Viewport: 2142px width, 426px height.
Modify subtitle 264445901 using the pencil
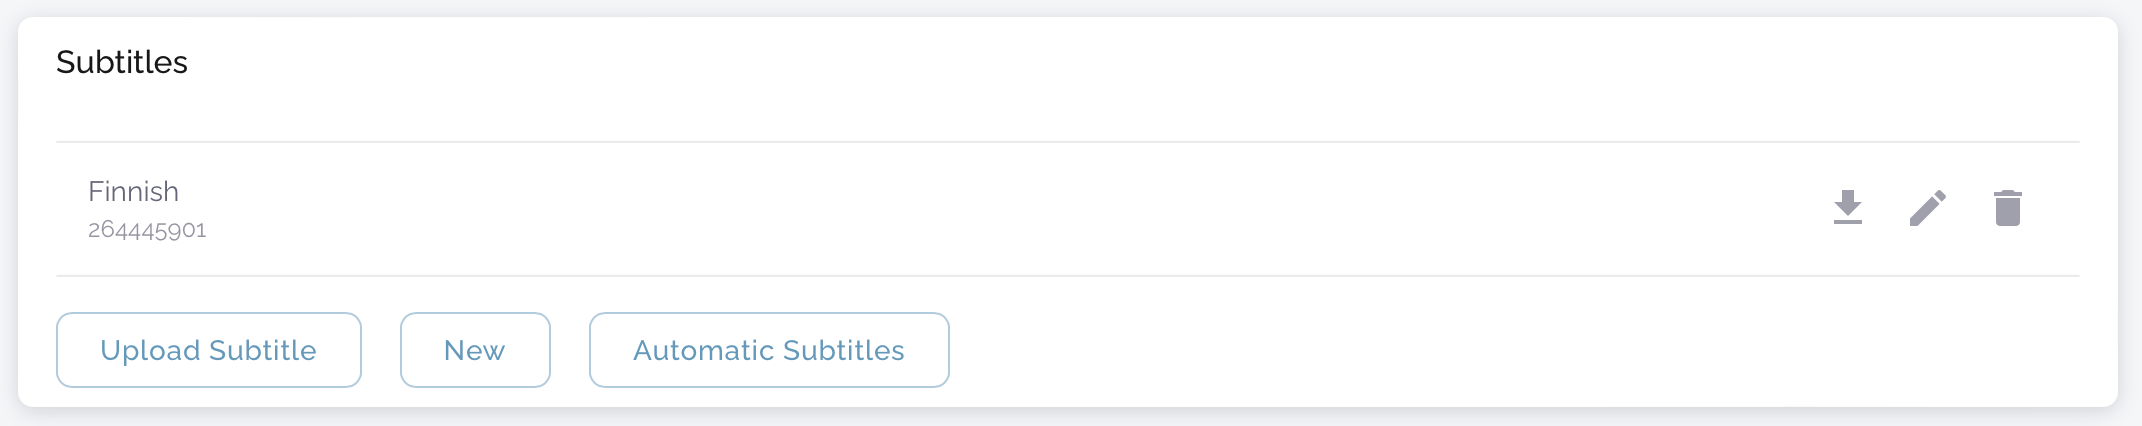click(x=1927, y=208)
